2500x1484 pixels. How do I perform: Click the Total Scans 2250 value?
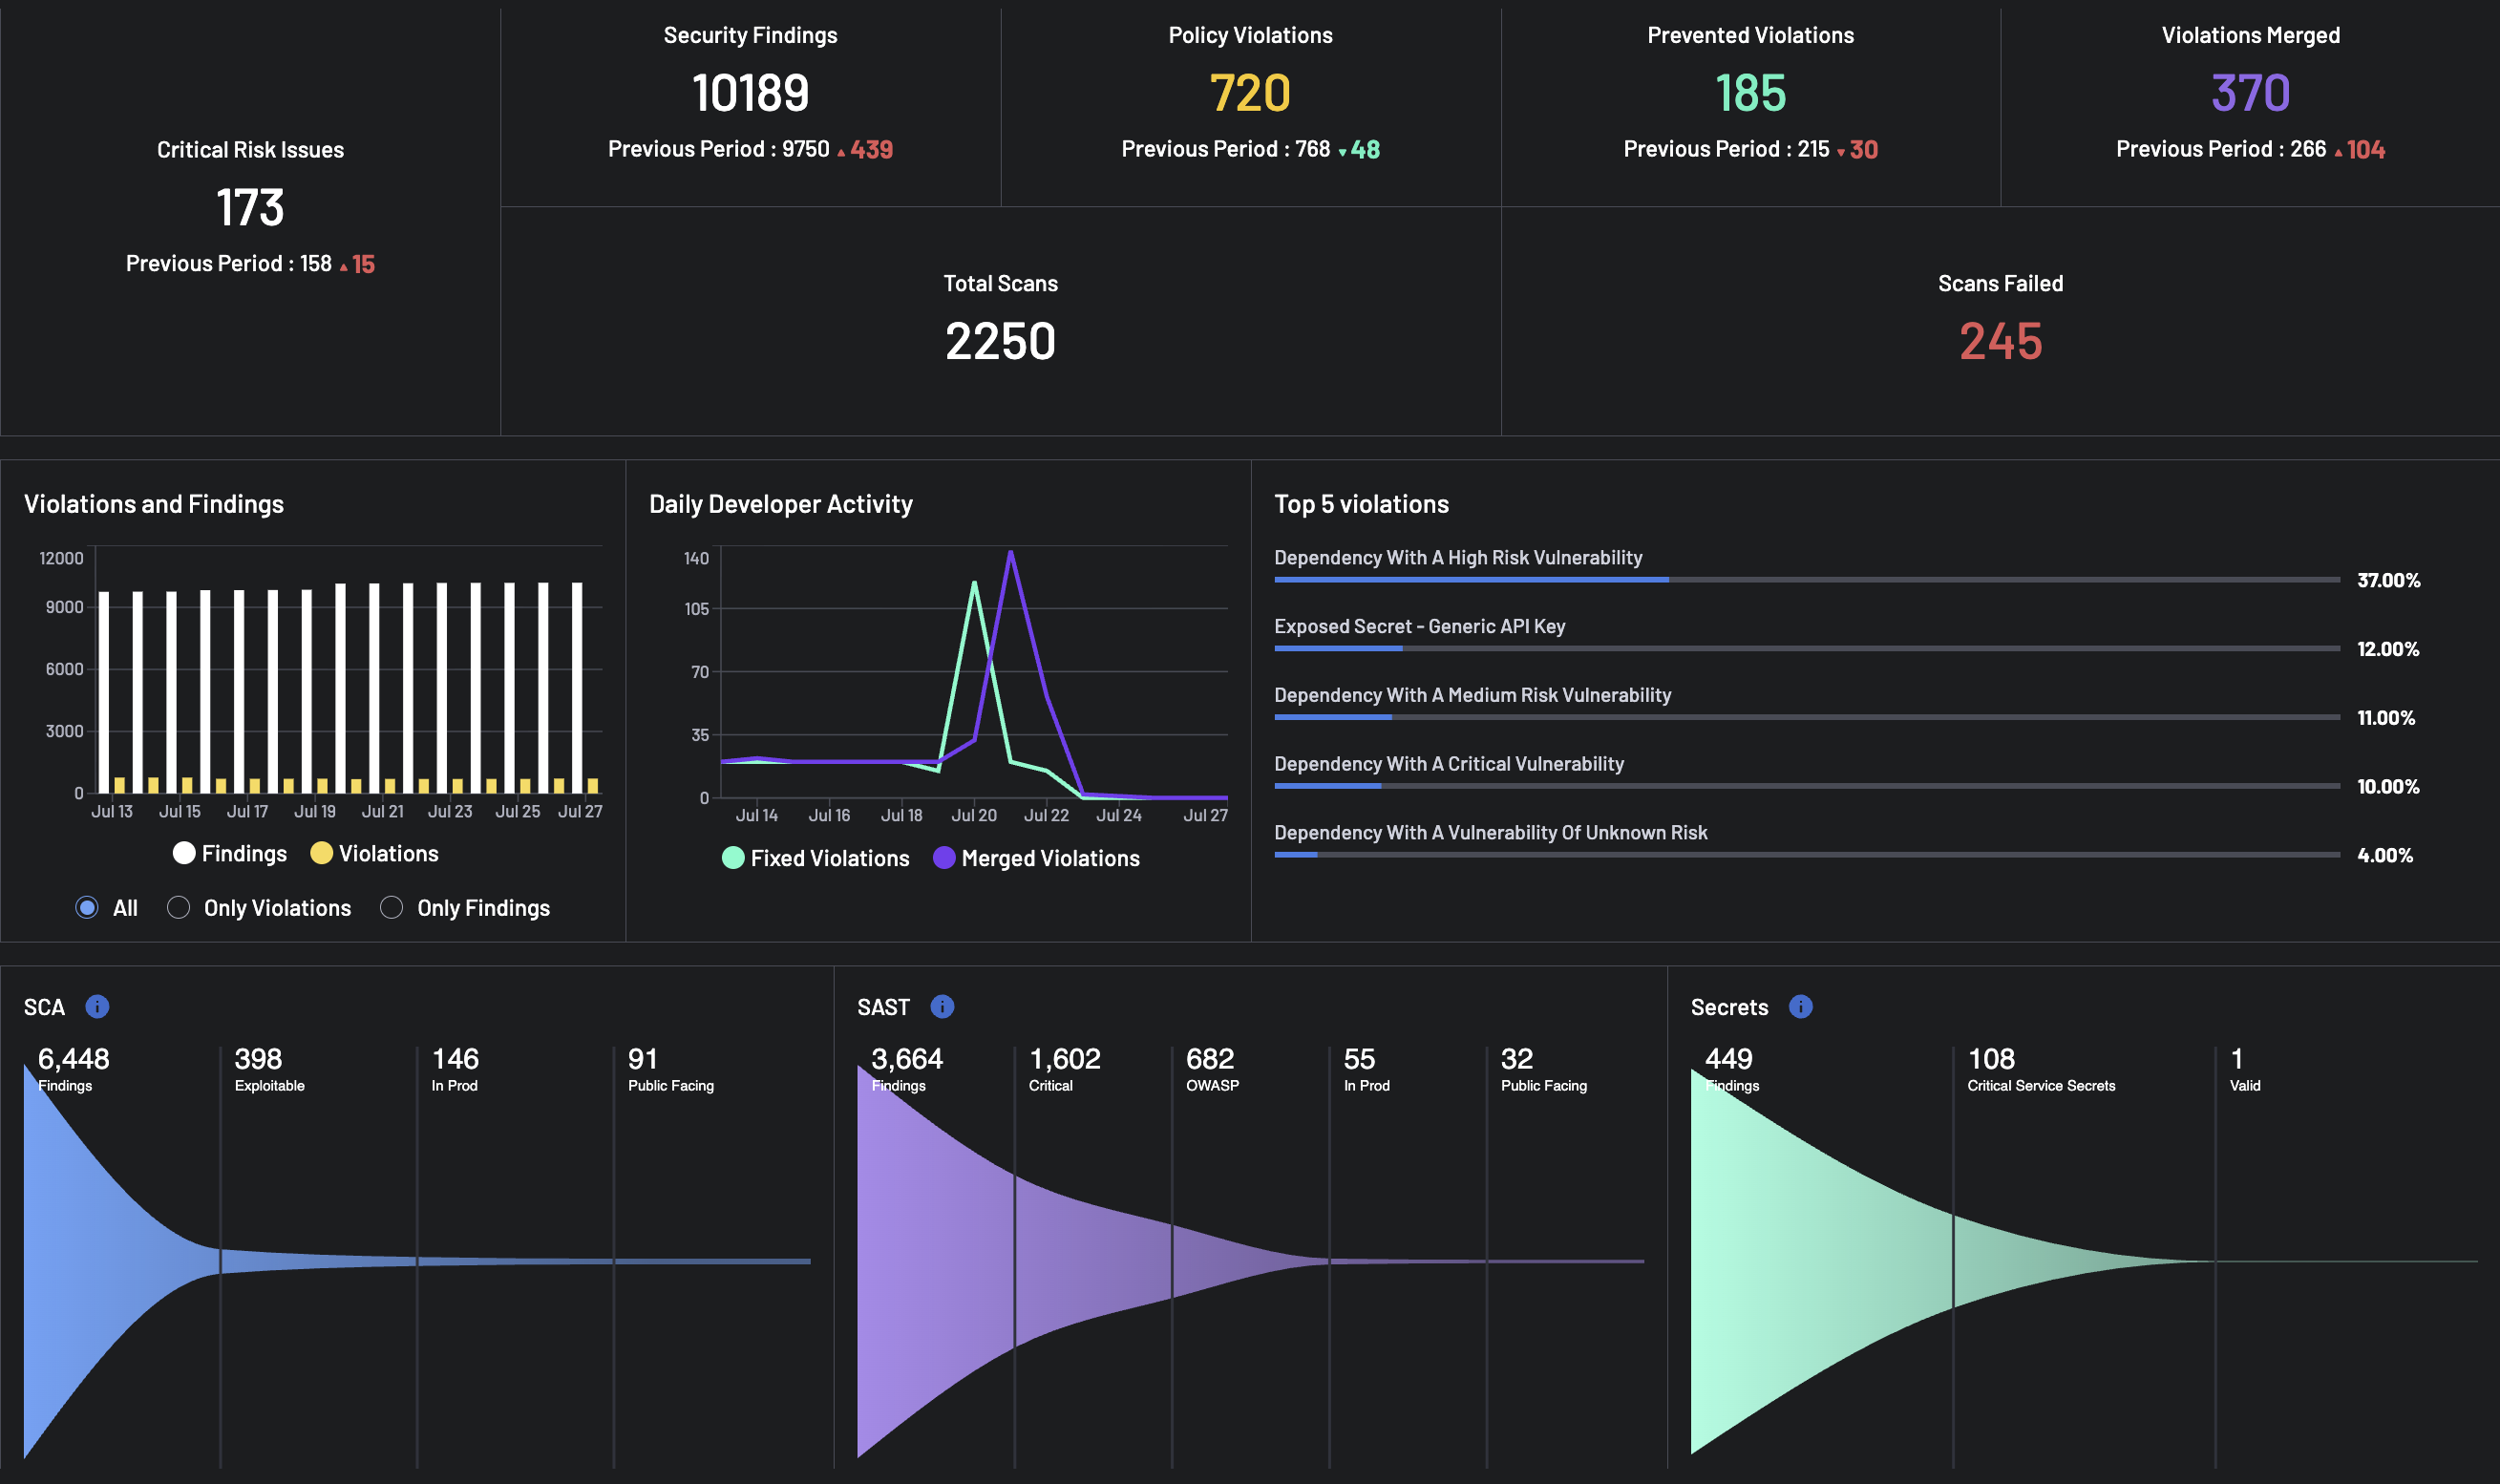pyautogui.click(x=1000, y=341)
